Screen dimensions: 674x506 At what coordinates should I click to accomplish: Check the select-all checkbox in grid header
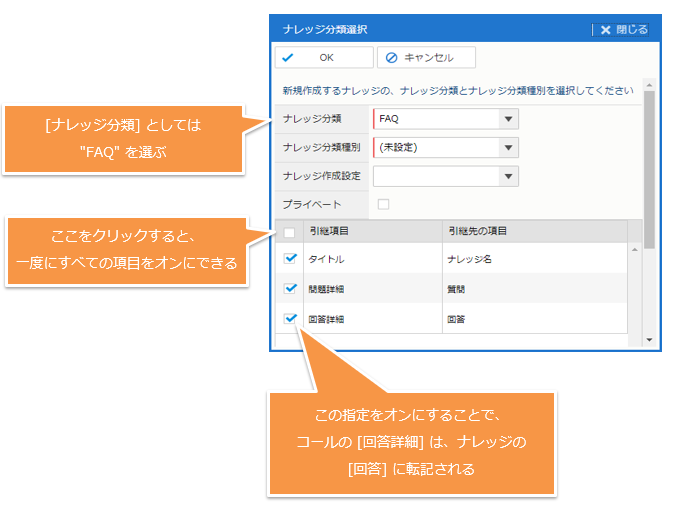290,232
